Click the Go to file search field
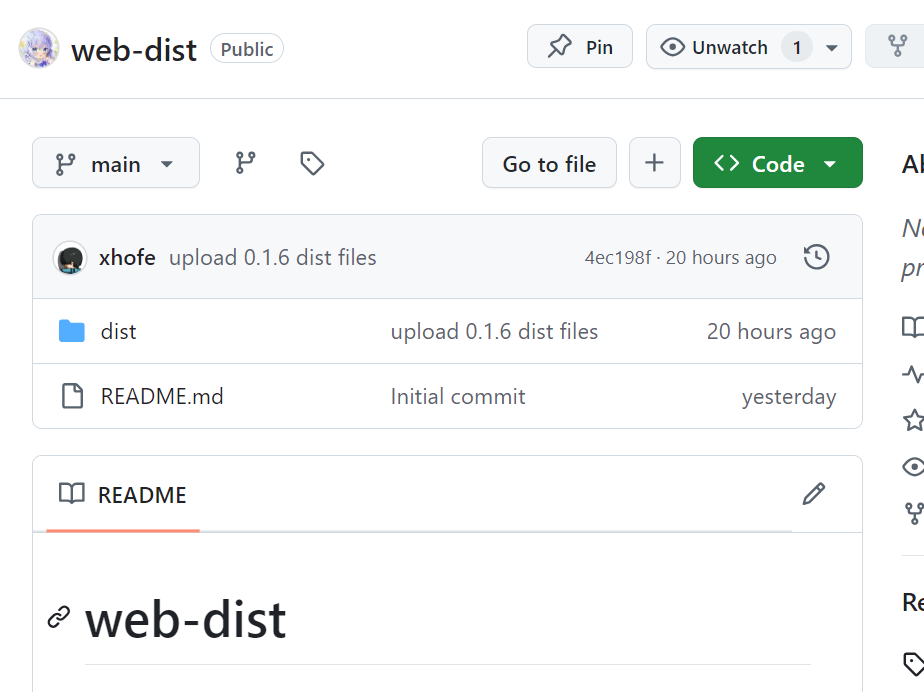The width and height of the screenshot is (924, 692). click(x=549, y=163)
